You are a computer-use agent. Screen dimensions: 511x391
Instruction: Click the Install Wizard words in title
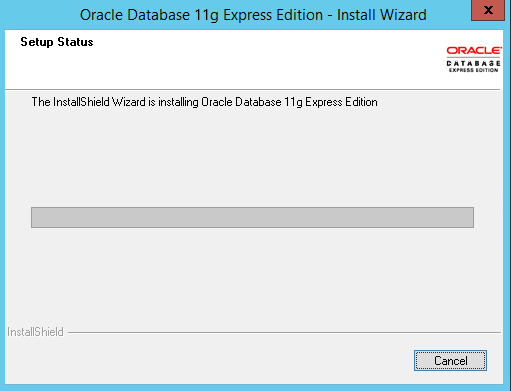(x=382, y=15)
